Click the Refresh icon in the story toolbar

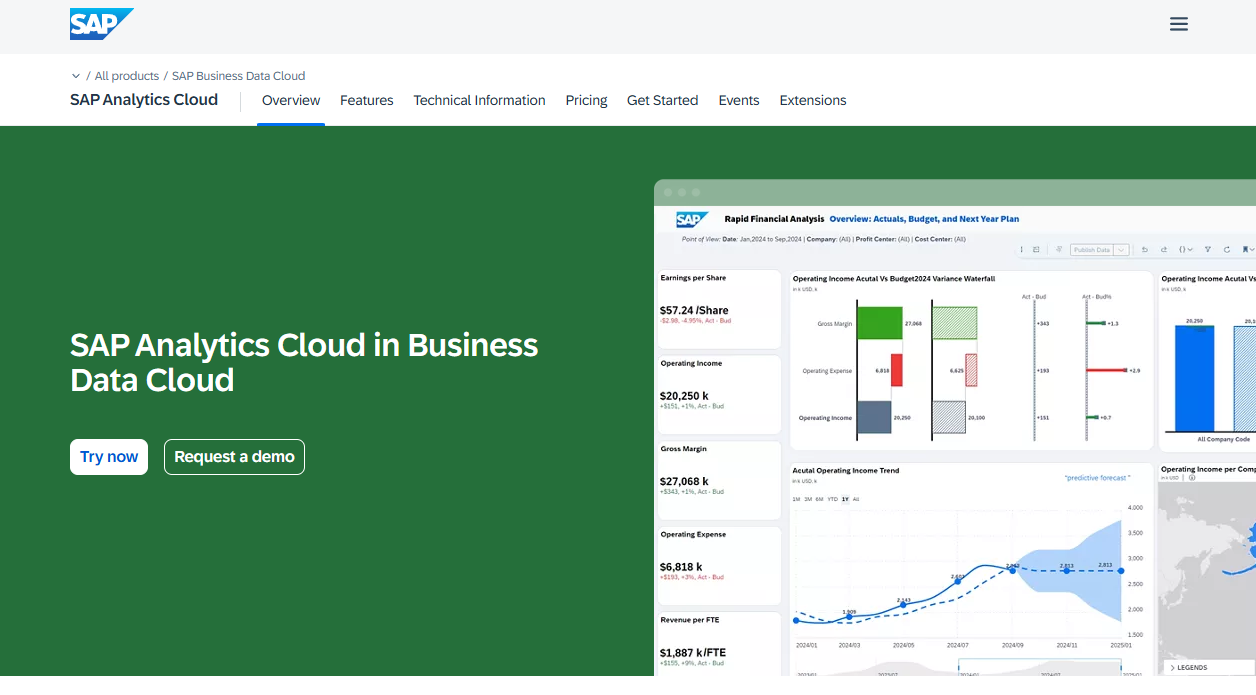[x=1227, y=250]
